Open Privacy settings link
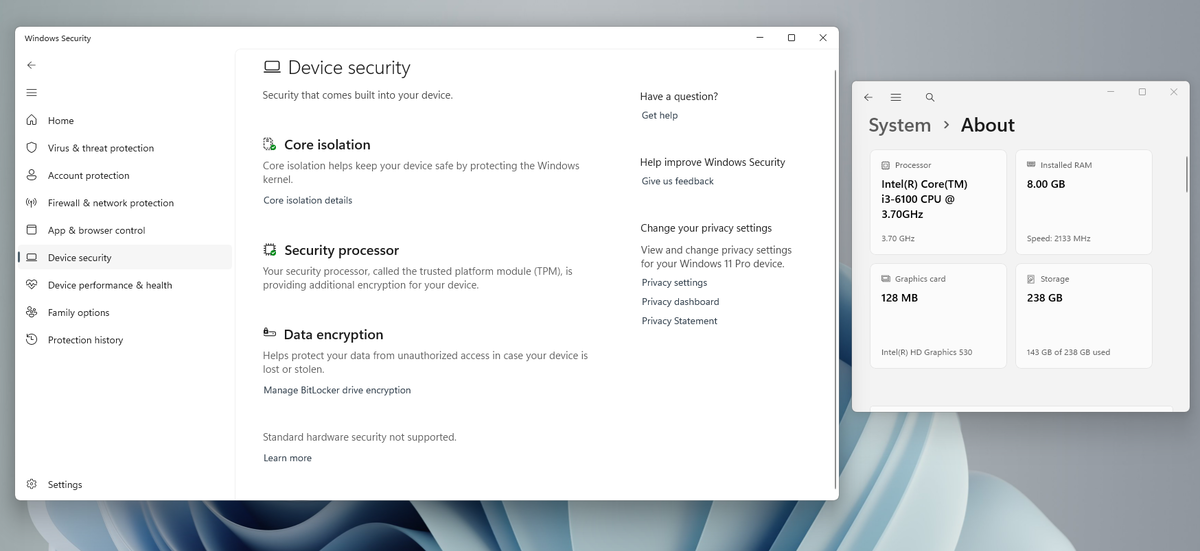The height and width of the screenshot is (551, 1200). [675, 282]
